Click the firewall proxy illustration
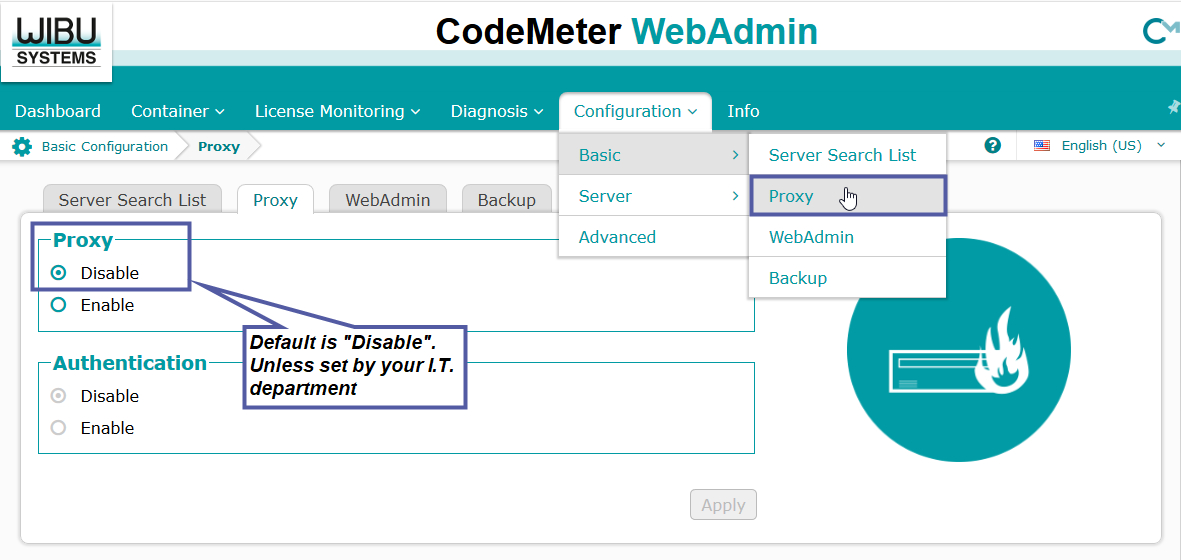Image resolution: width=1181 pixels, height=560 pixels. click(959, 350)
